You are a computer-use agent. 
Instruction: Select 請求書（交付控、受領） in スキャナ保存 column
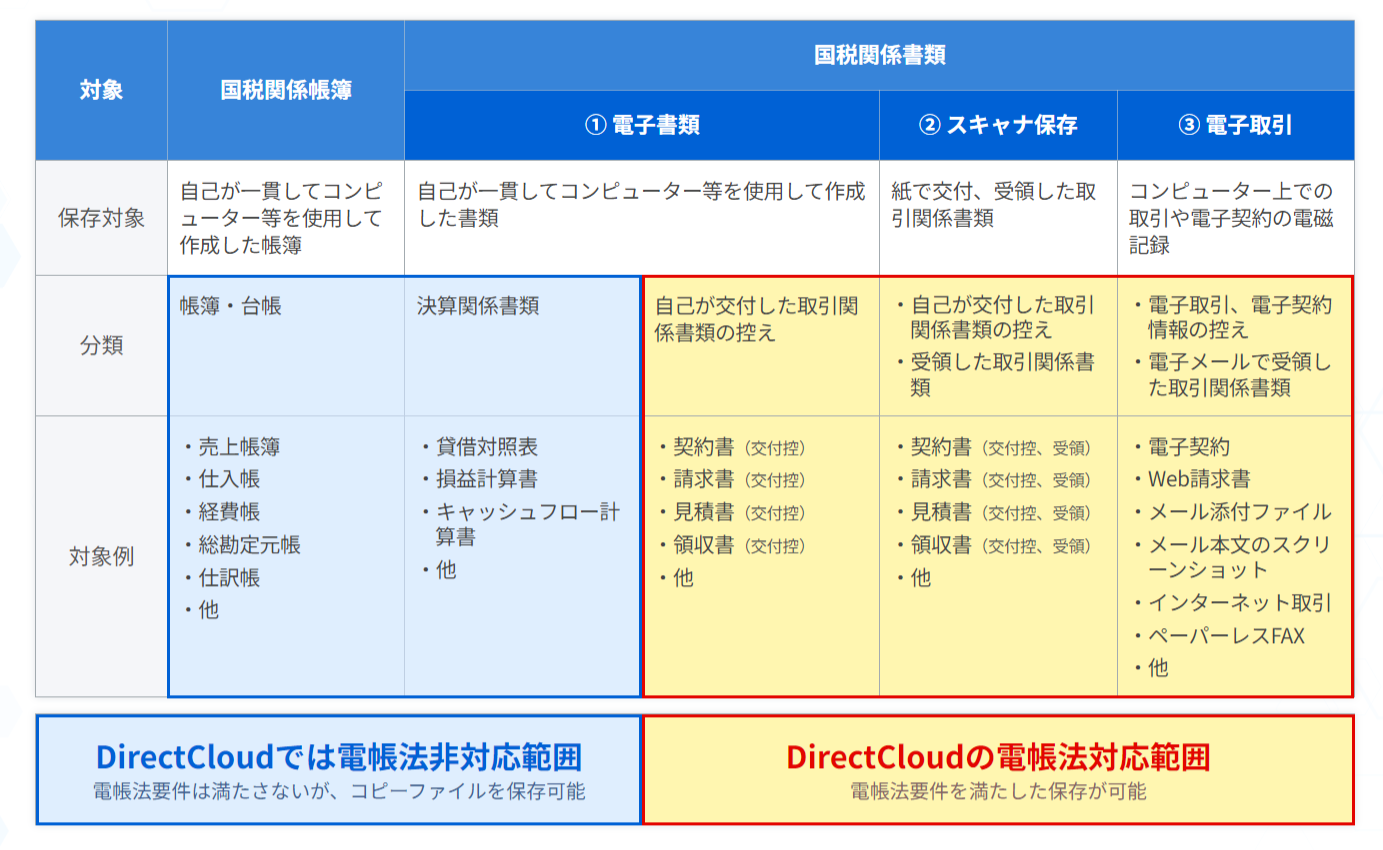pyautogui.click(x=994, y=479)
